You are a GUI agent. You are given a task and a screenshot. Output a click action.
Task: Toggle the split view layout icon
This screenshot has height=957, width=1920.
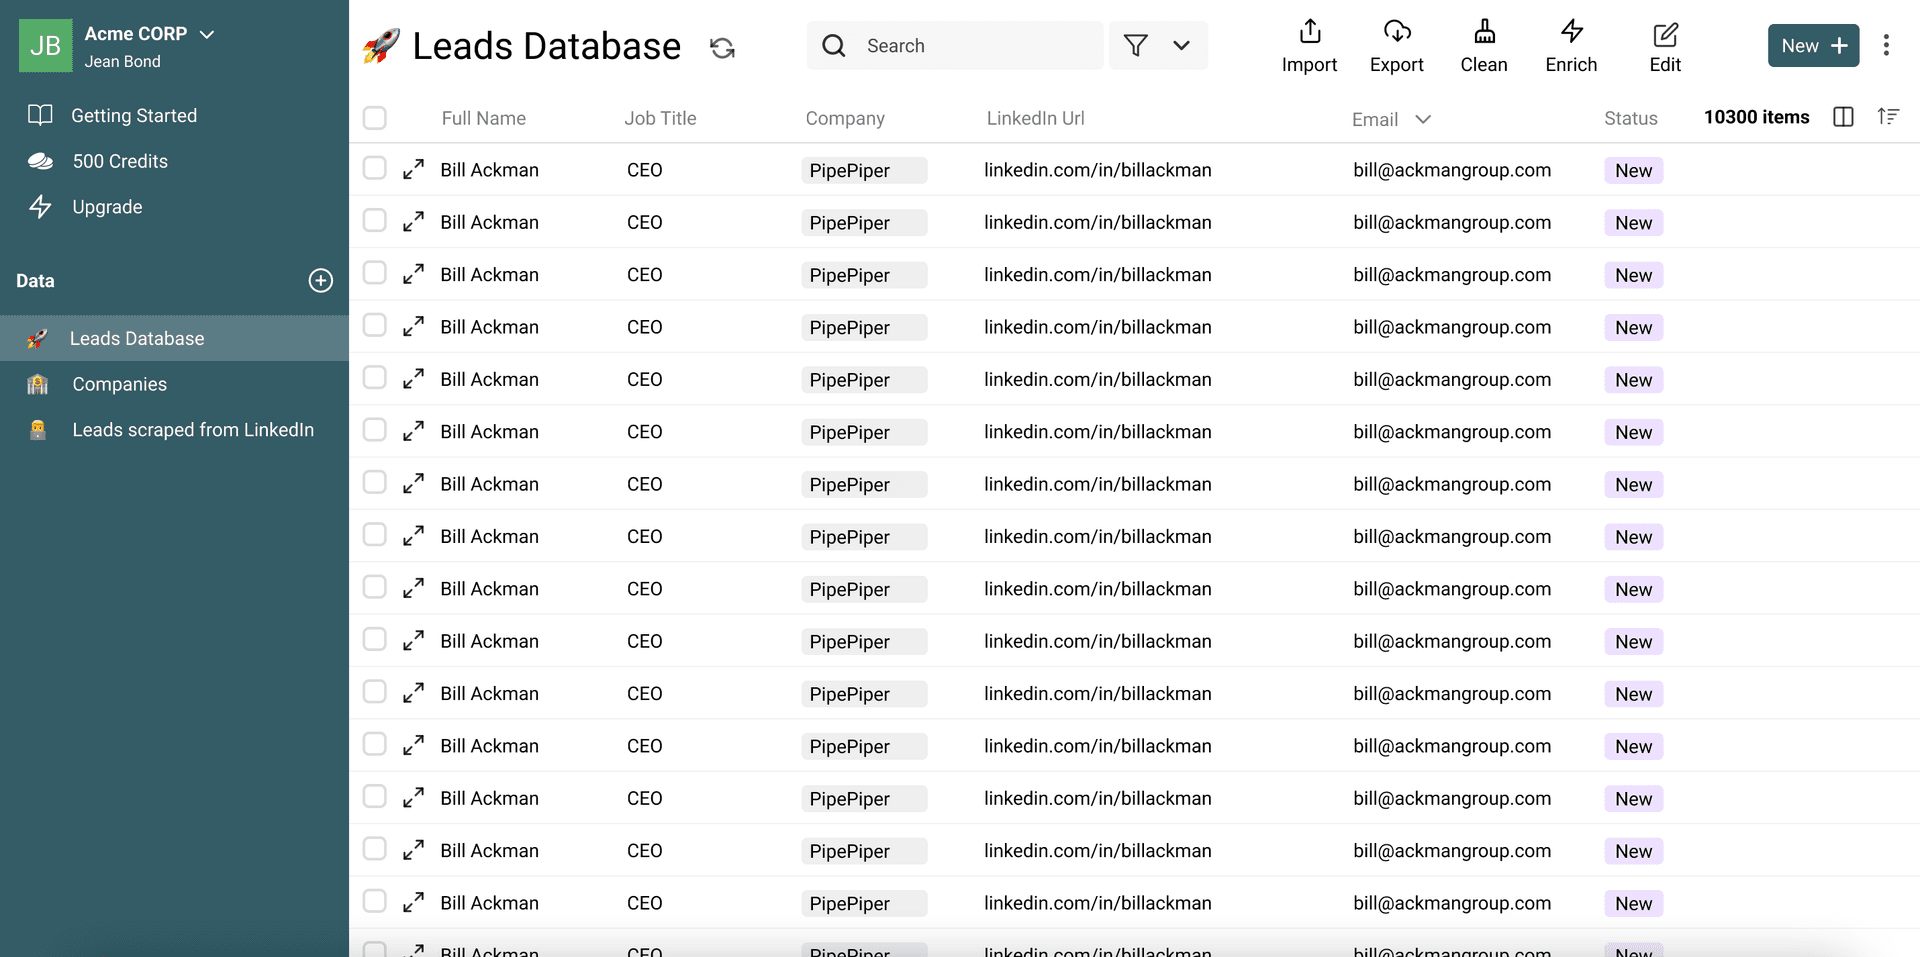click(x=1843, y=117)
